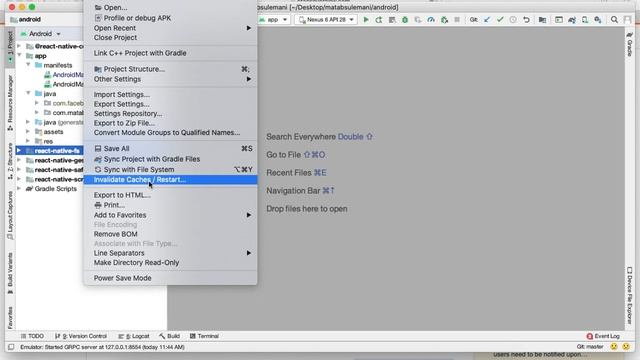Choose Save All from File menu
The height and width of the screenshot is (360, 640).
click(171, 149)
